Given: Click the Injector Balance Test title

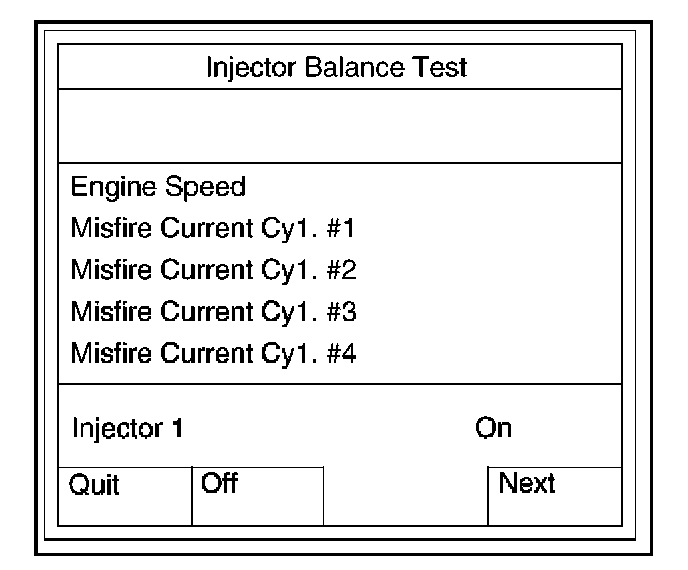Looking at the screenshot, I should [x=337, y=69].
